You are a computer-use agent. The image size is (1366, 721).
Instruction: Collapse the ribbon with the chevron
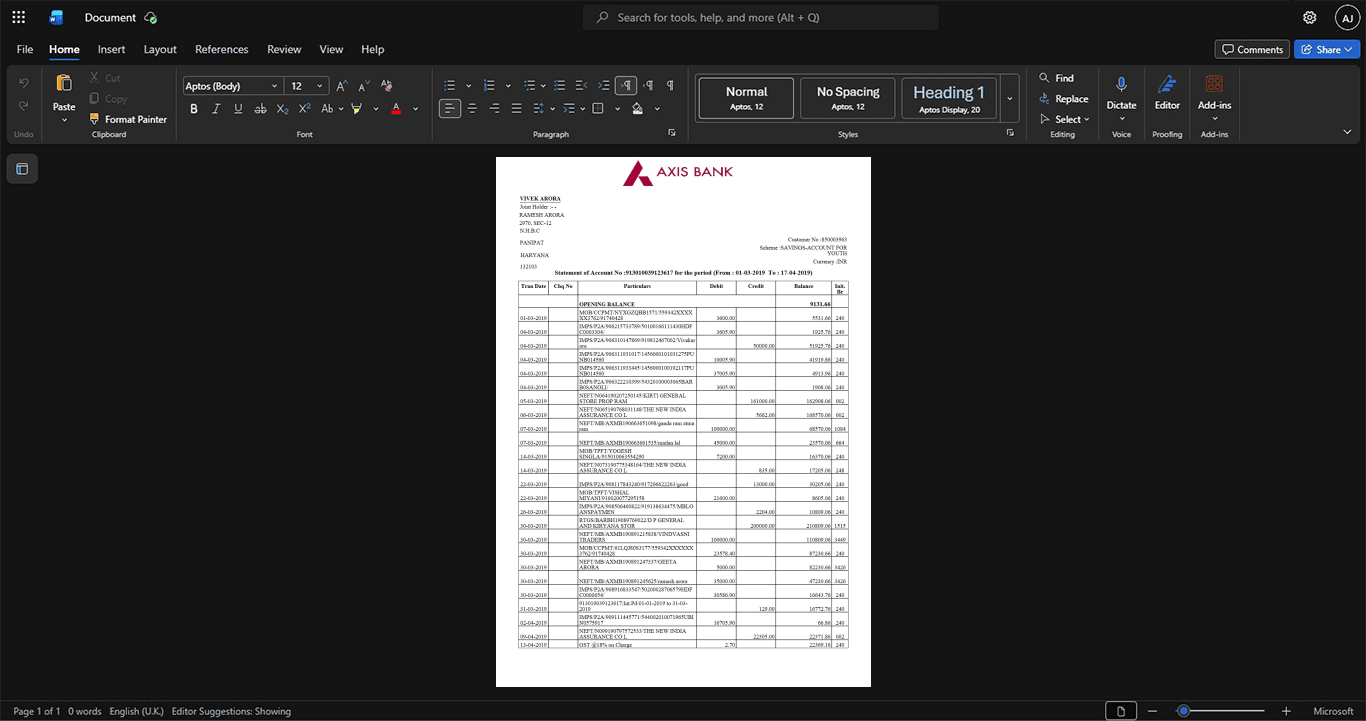1347,132
